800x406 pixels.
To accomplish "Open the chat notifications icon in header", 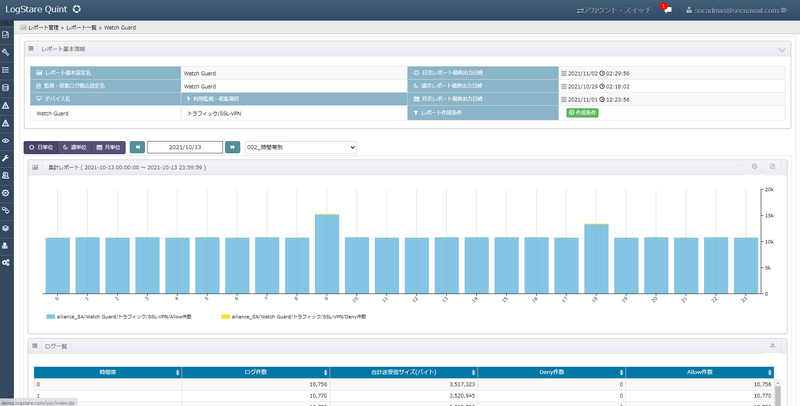I will tap(667, 9).
